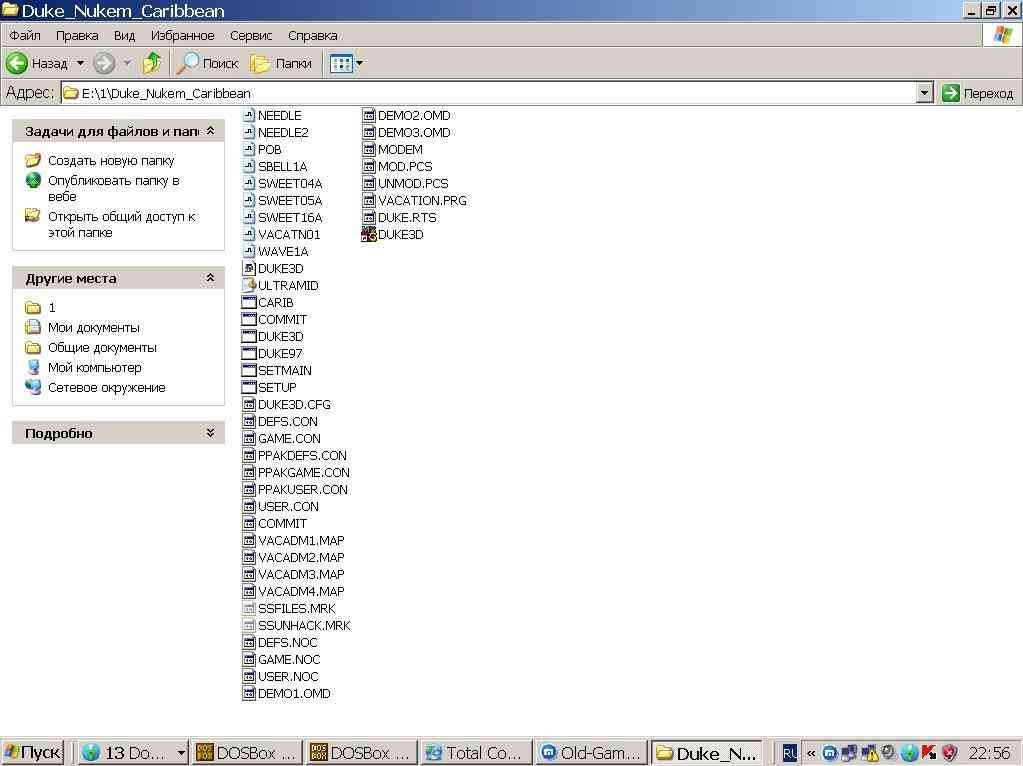This screenshot has width=1023, height=766.
Task: Open Сетевое окружение link
Action: click(x=106, y=388)
